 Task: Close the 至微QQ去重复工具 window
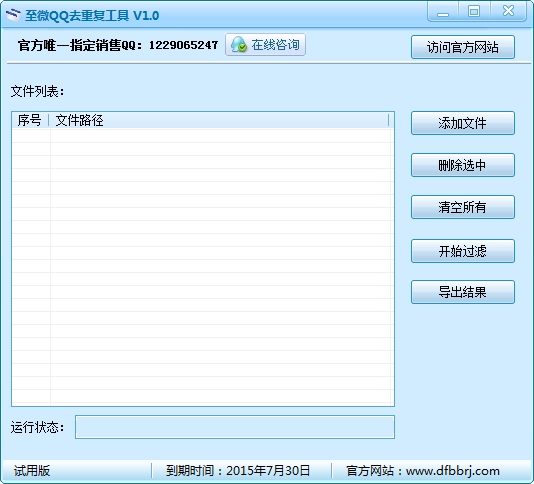[508, 11]
